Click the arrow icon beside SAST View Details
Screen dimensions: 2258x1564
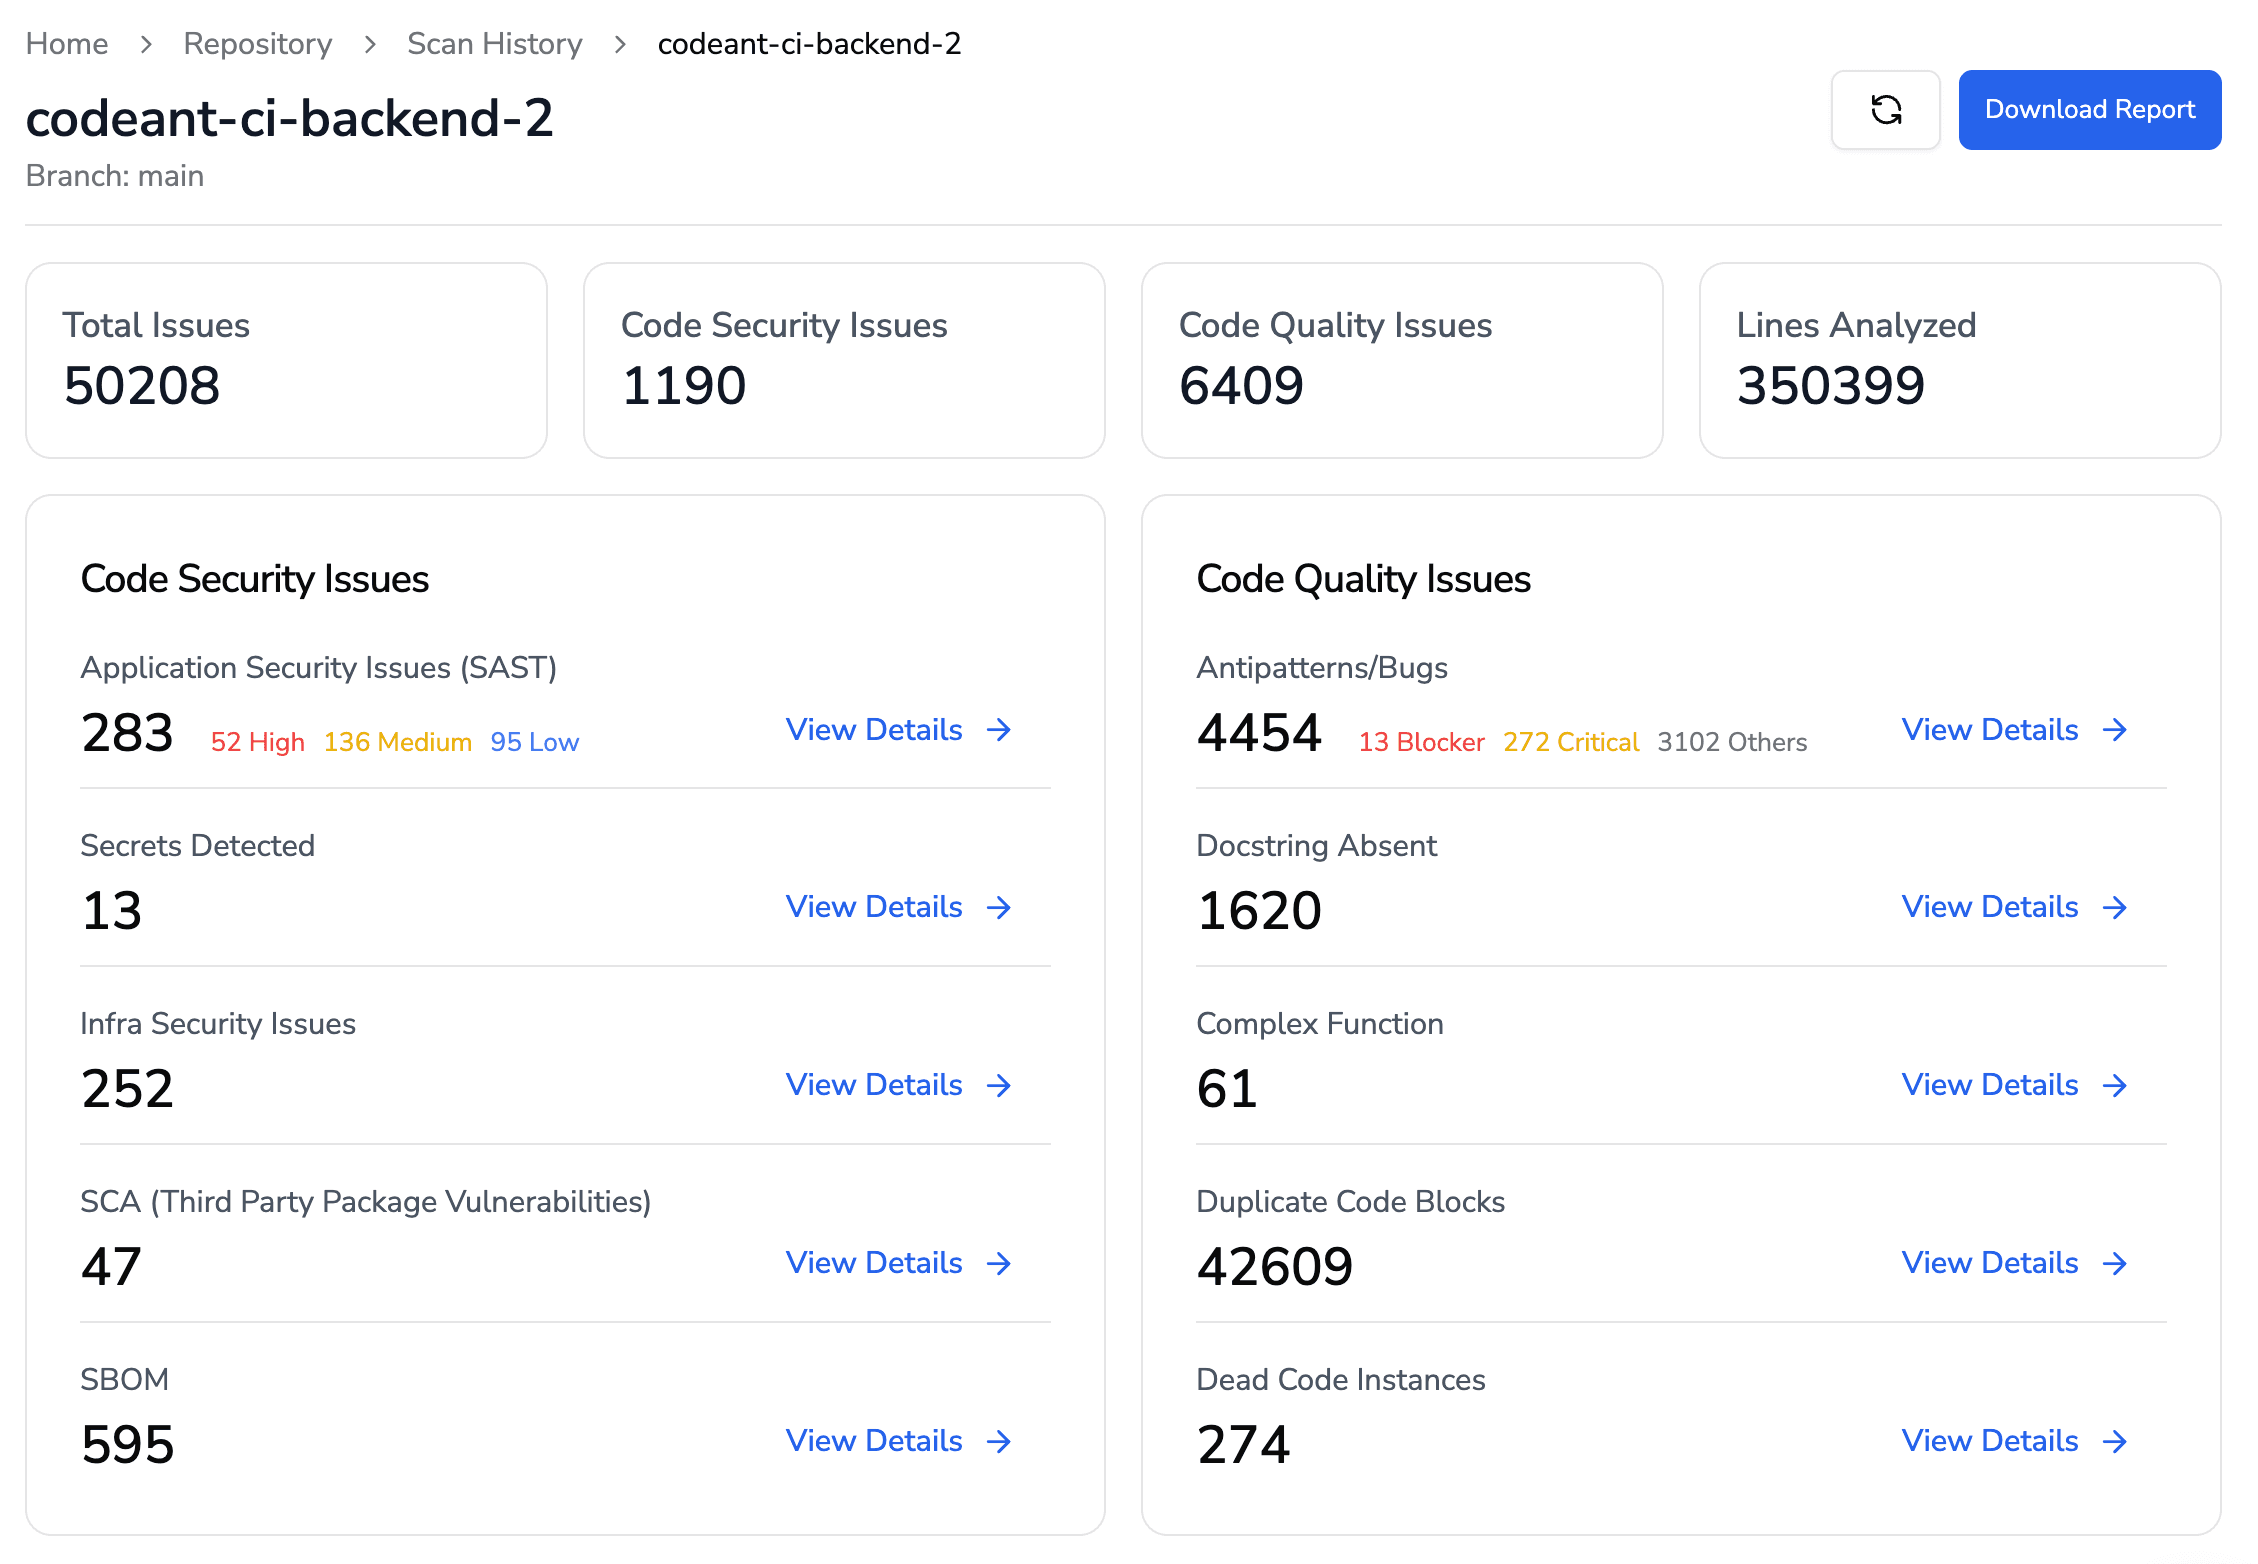pyautogui.click(x=999, y=730)
